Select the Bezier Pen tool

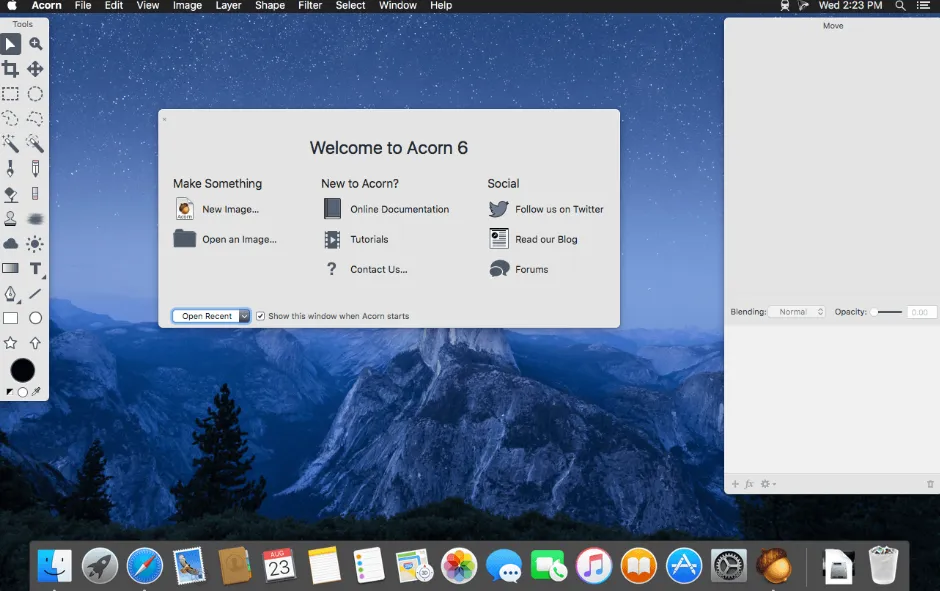pos(10,294)
